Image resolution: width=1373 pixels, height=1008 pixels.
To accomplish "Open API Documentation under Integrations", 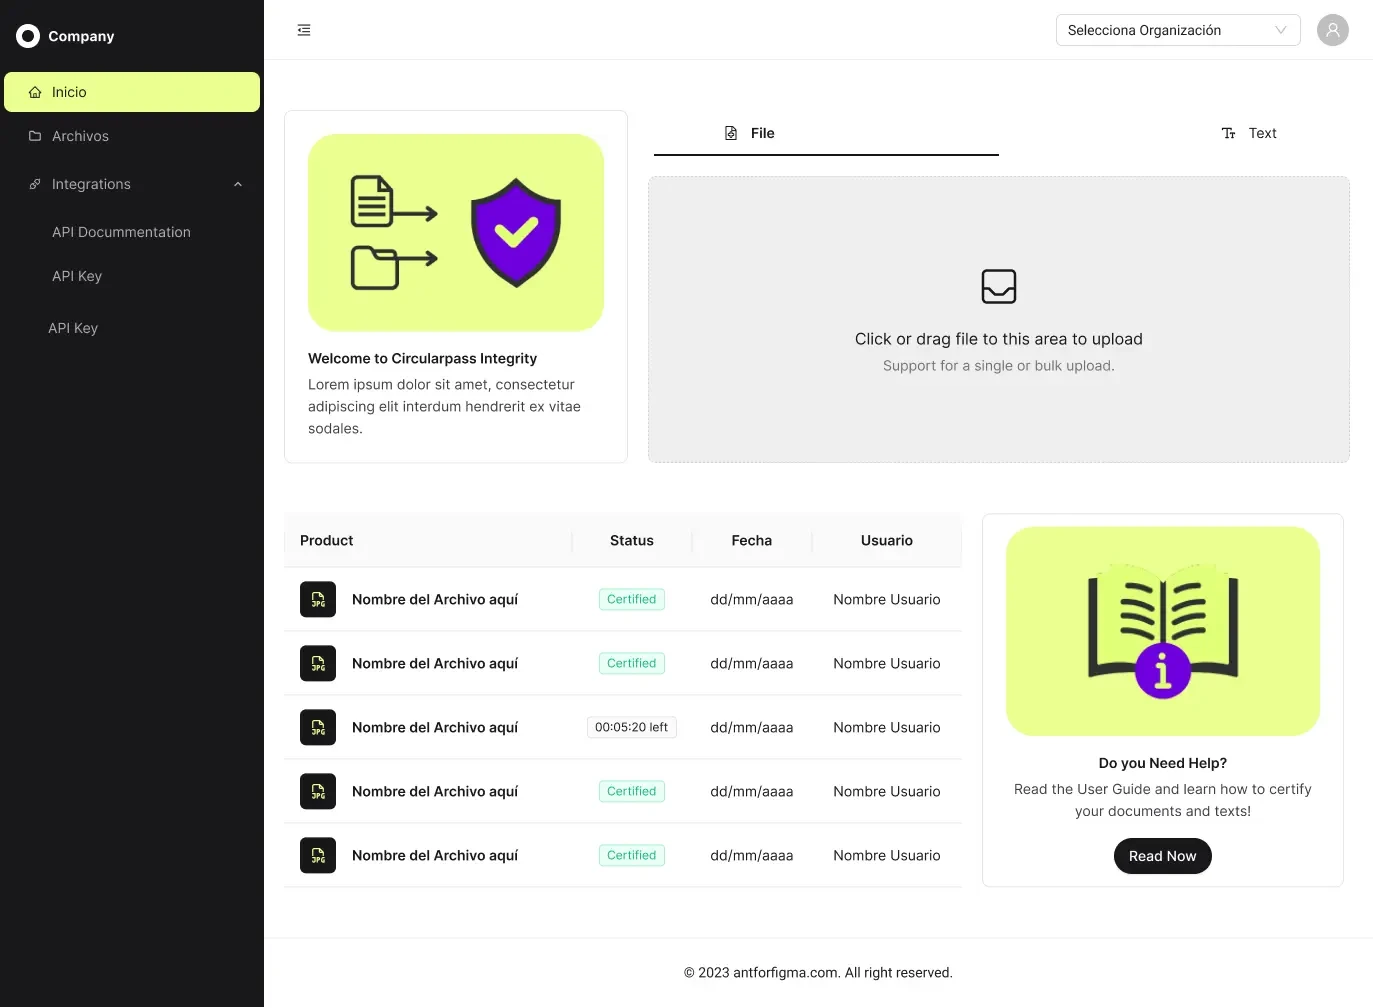I will click(121, 232).
